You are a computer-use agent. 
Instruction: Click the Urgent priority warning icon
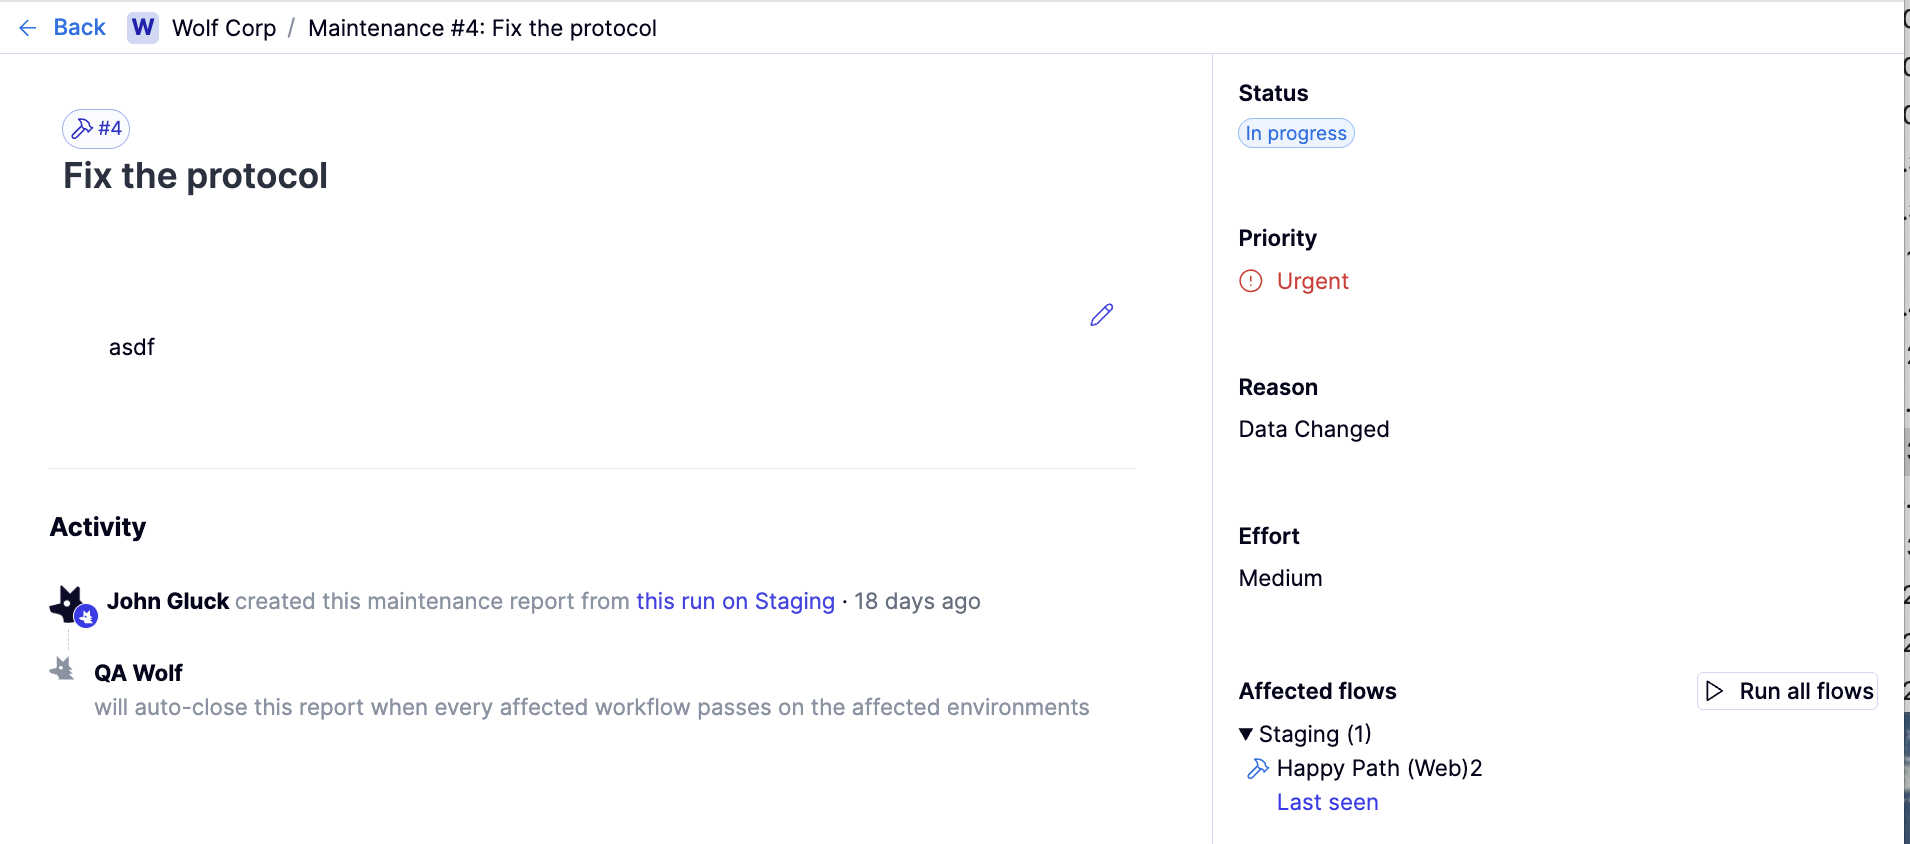pyautogui.click(x=1251, y=281)
